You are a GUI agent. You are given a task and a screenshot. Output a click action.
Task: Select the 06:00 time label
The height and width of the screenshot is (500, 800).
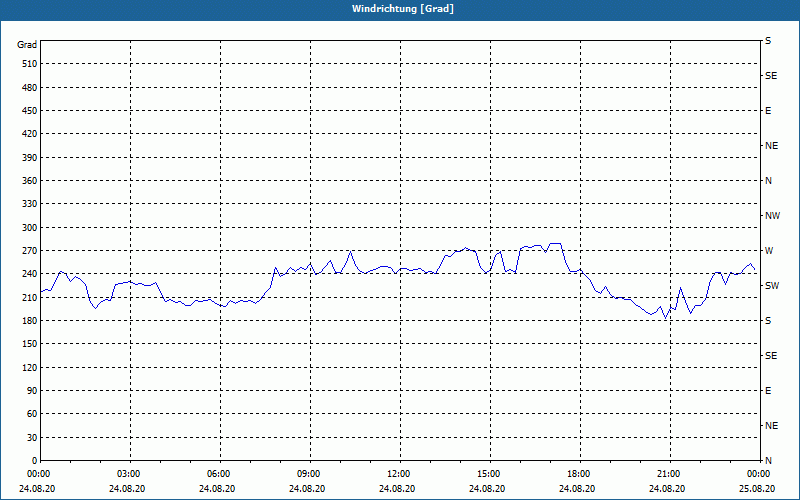tap(218, 474)
